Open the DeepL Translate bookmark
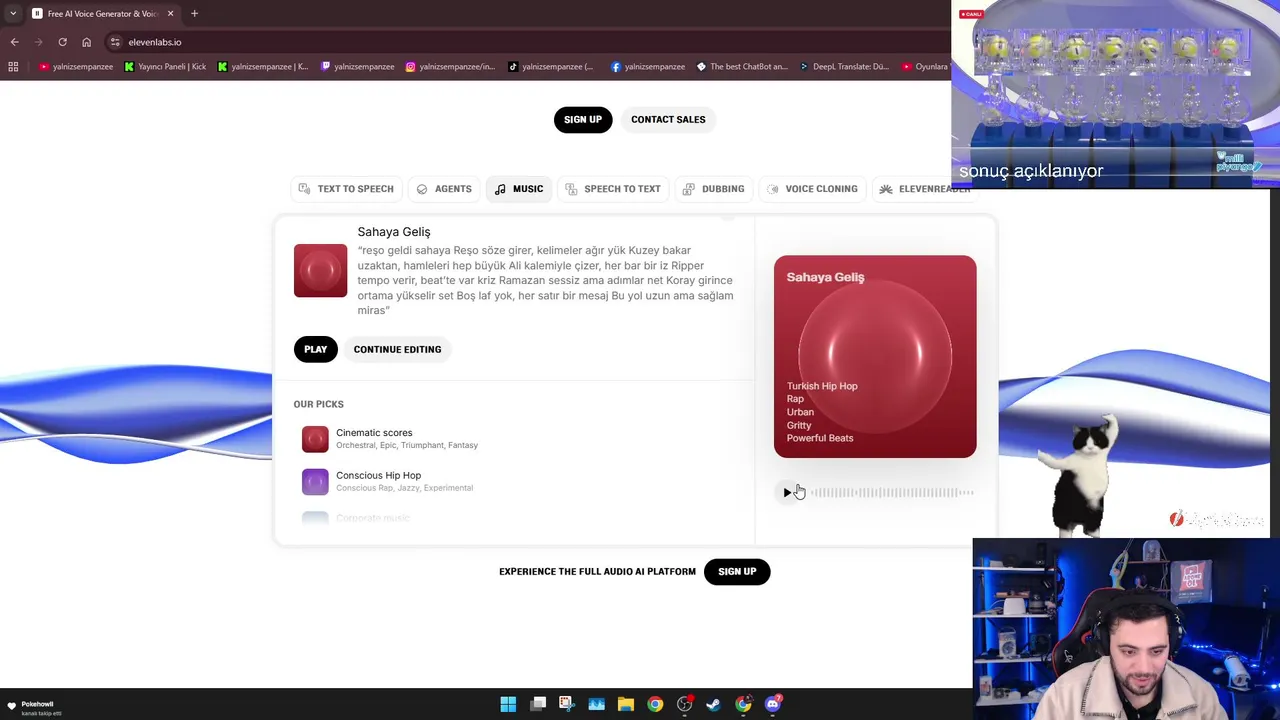The image size is (1280, 720). 844,67
